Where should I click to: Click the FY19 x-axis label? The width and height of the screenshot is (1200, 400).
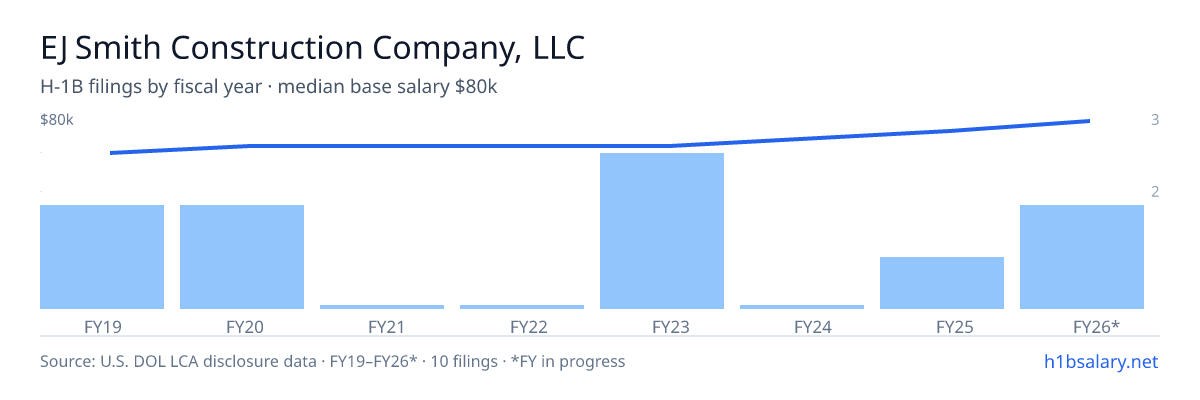coord(103,326)
